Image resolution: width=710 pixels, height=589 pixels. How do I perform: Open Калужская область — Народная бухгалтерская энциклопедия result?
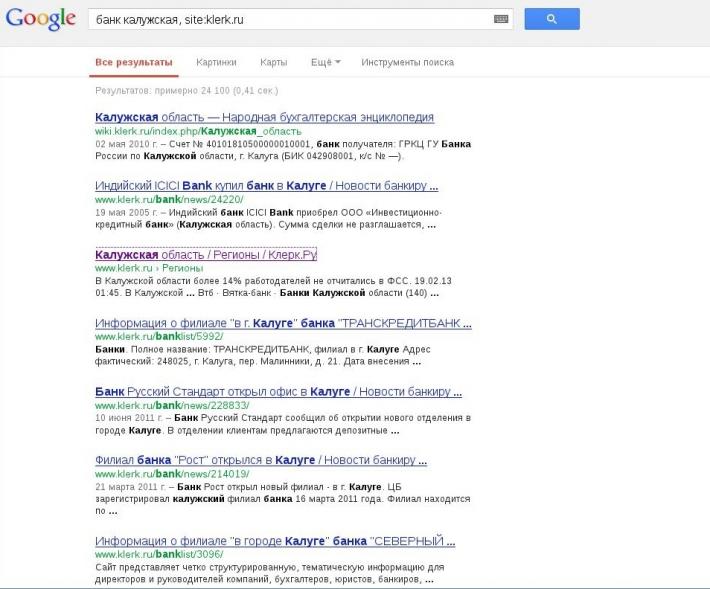click(264, 117)
